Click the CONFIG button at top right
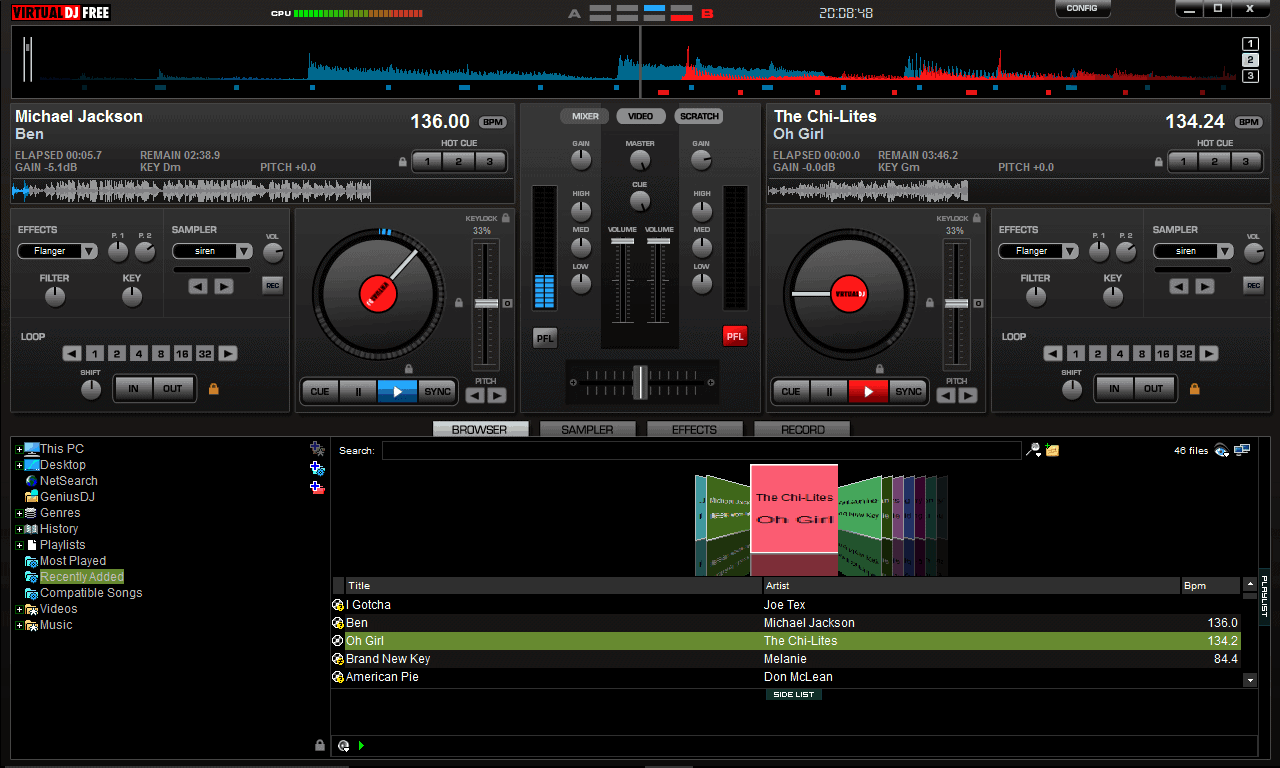The height and width of the screenshot is (768, 1280). (x=1083, y=8)
